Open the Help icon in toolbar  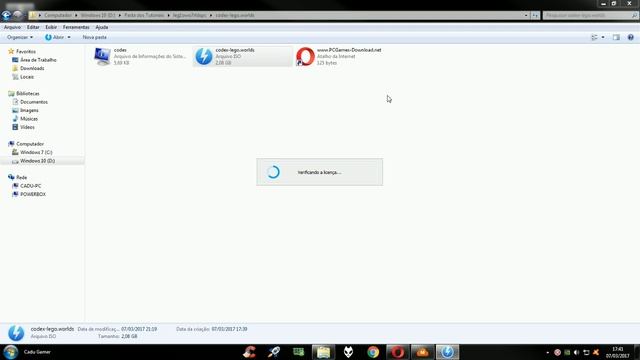point(631,37)
